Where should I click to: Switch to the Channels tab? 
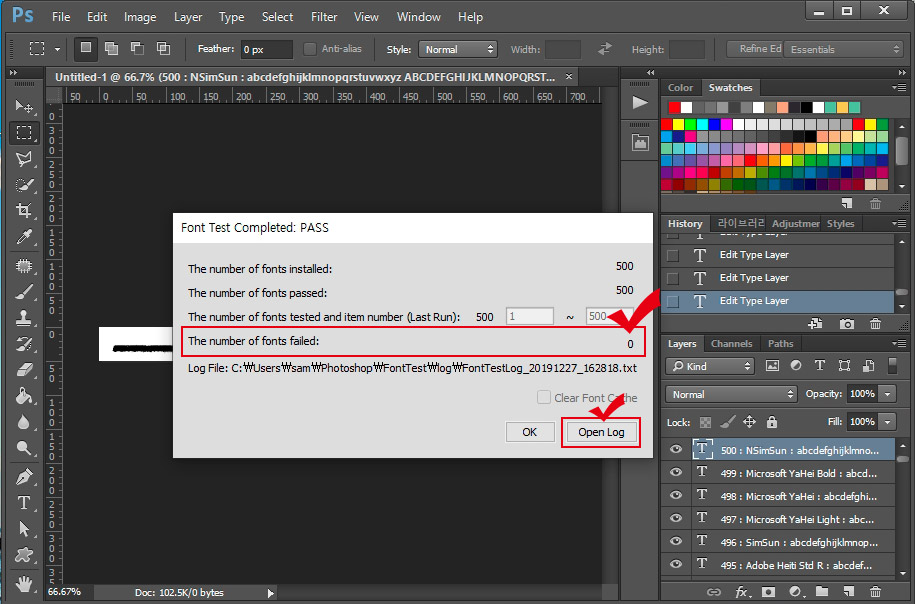[731, 344]
